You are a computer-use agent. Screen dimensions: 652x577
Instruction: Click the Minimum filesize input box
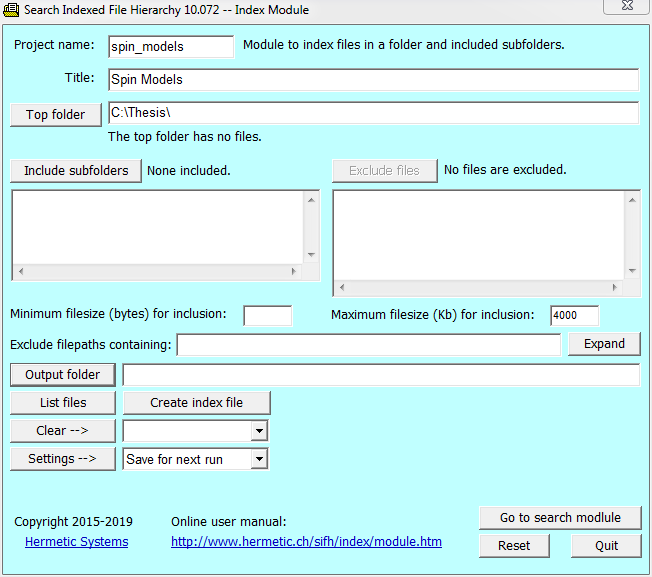[268, 316]
